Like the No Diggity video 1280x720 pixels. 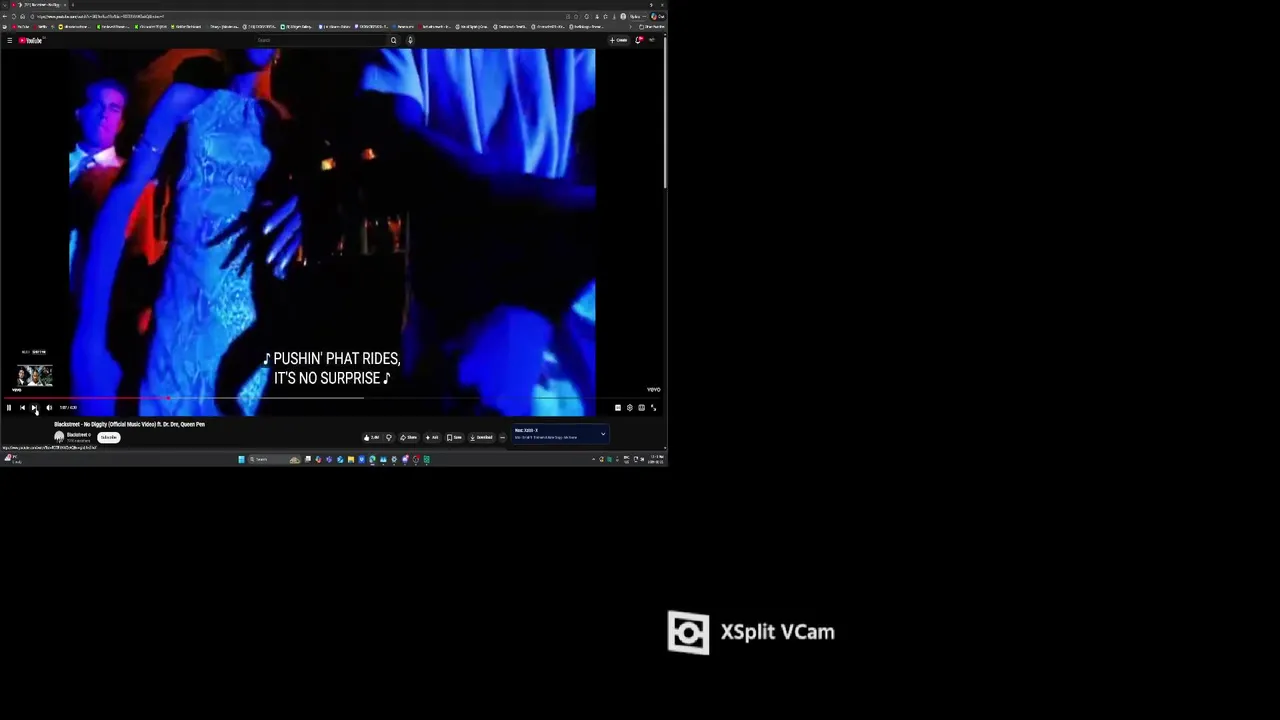tap(372, 437)
